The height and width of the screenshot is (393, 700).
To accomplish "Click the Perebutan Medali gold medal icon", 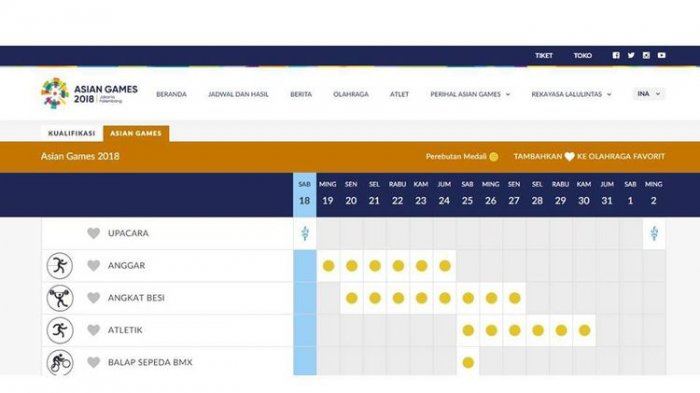I will 494,157.
